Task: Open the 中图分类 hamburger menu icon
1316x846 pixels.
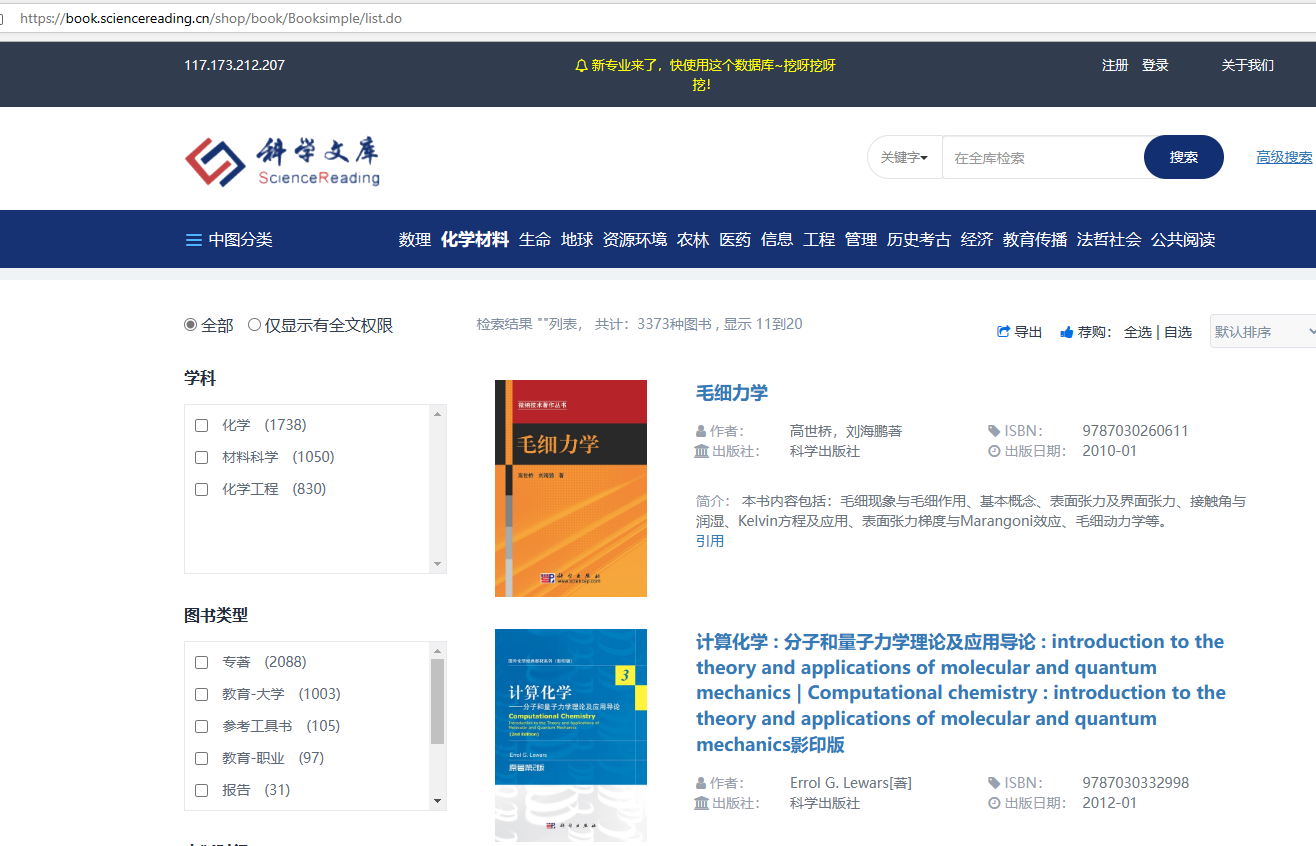Action: (194, 240)
